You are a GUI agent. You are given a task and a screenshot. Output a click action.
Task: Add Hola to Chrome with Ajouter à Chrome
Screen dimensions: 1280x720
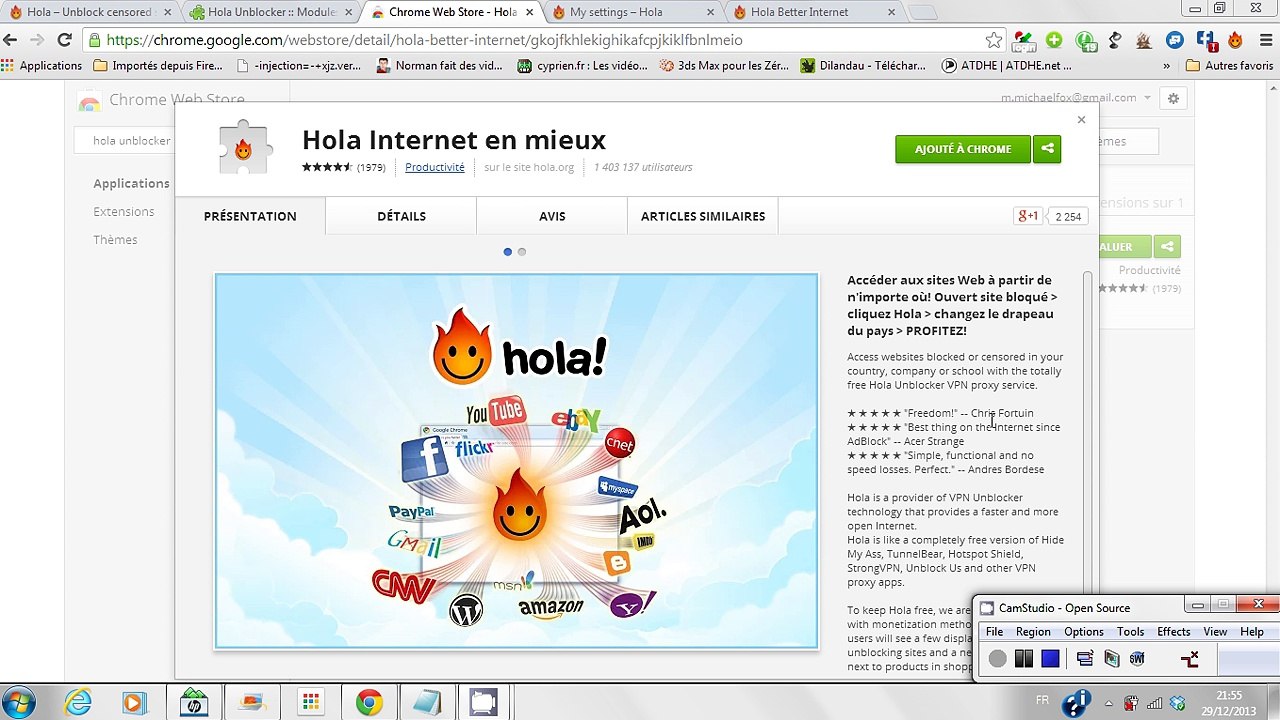pyautogui.click(x=963, y=149)
